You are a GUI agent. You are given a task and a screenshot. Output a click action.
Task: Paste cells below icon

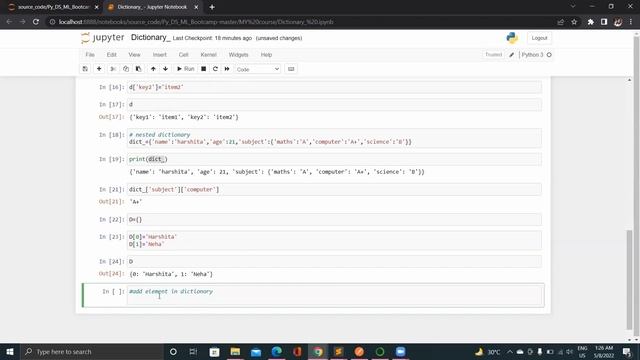[138, 69]
